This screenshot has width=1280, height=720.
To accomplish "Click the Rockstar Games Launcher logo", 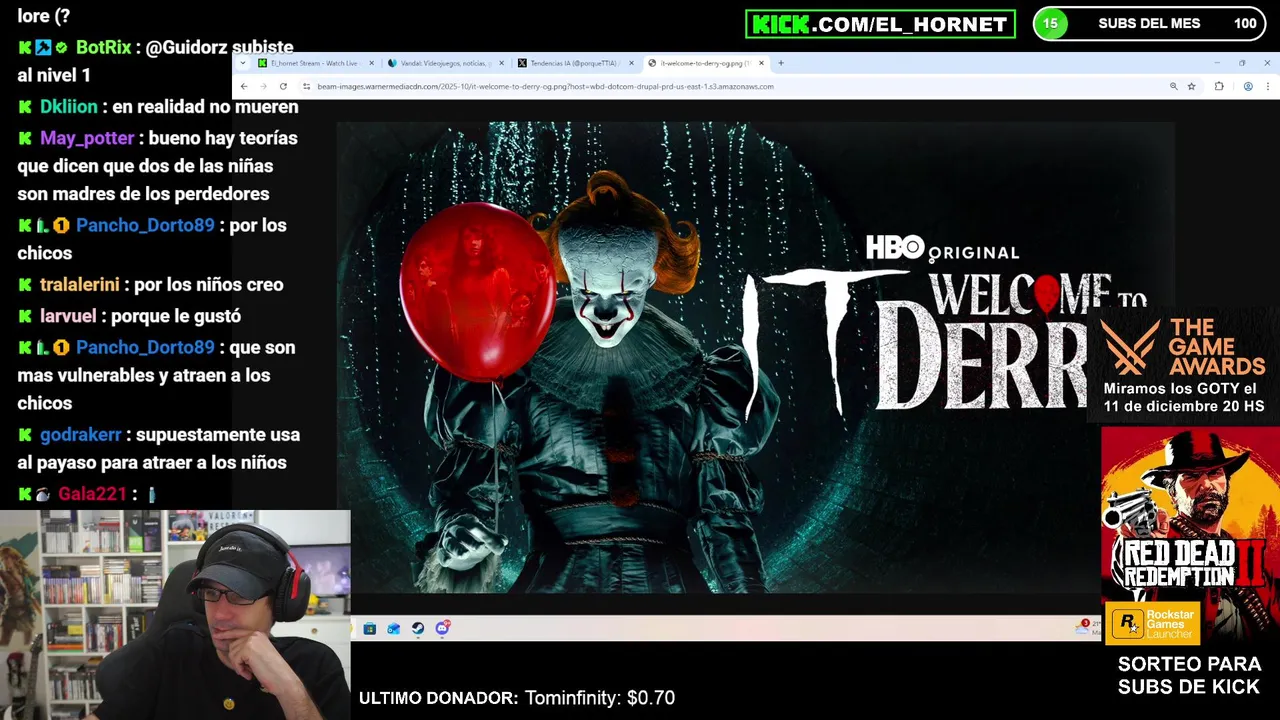I will coord(1154,623).
